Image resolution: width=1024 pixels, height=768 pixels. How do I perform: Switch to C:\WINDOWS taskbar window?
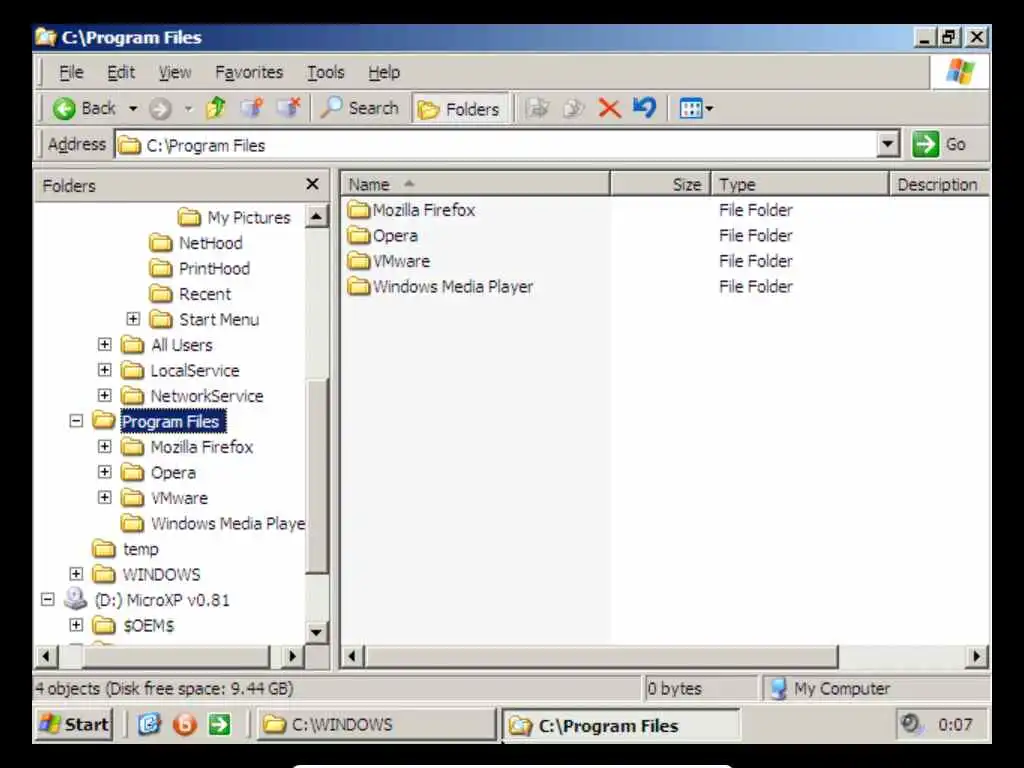point(377,725)
